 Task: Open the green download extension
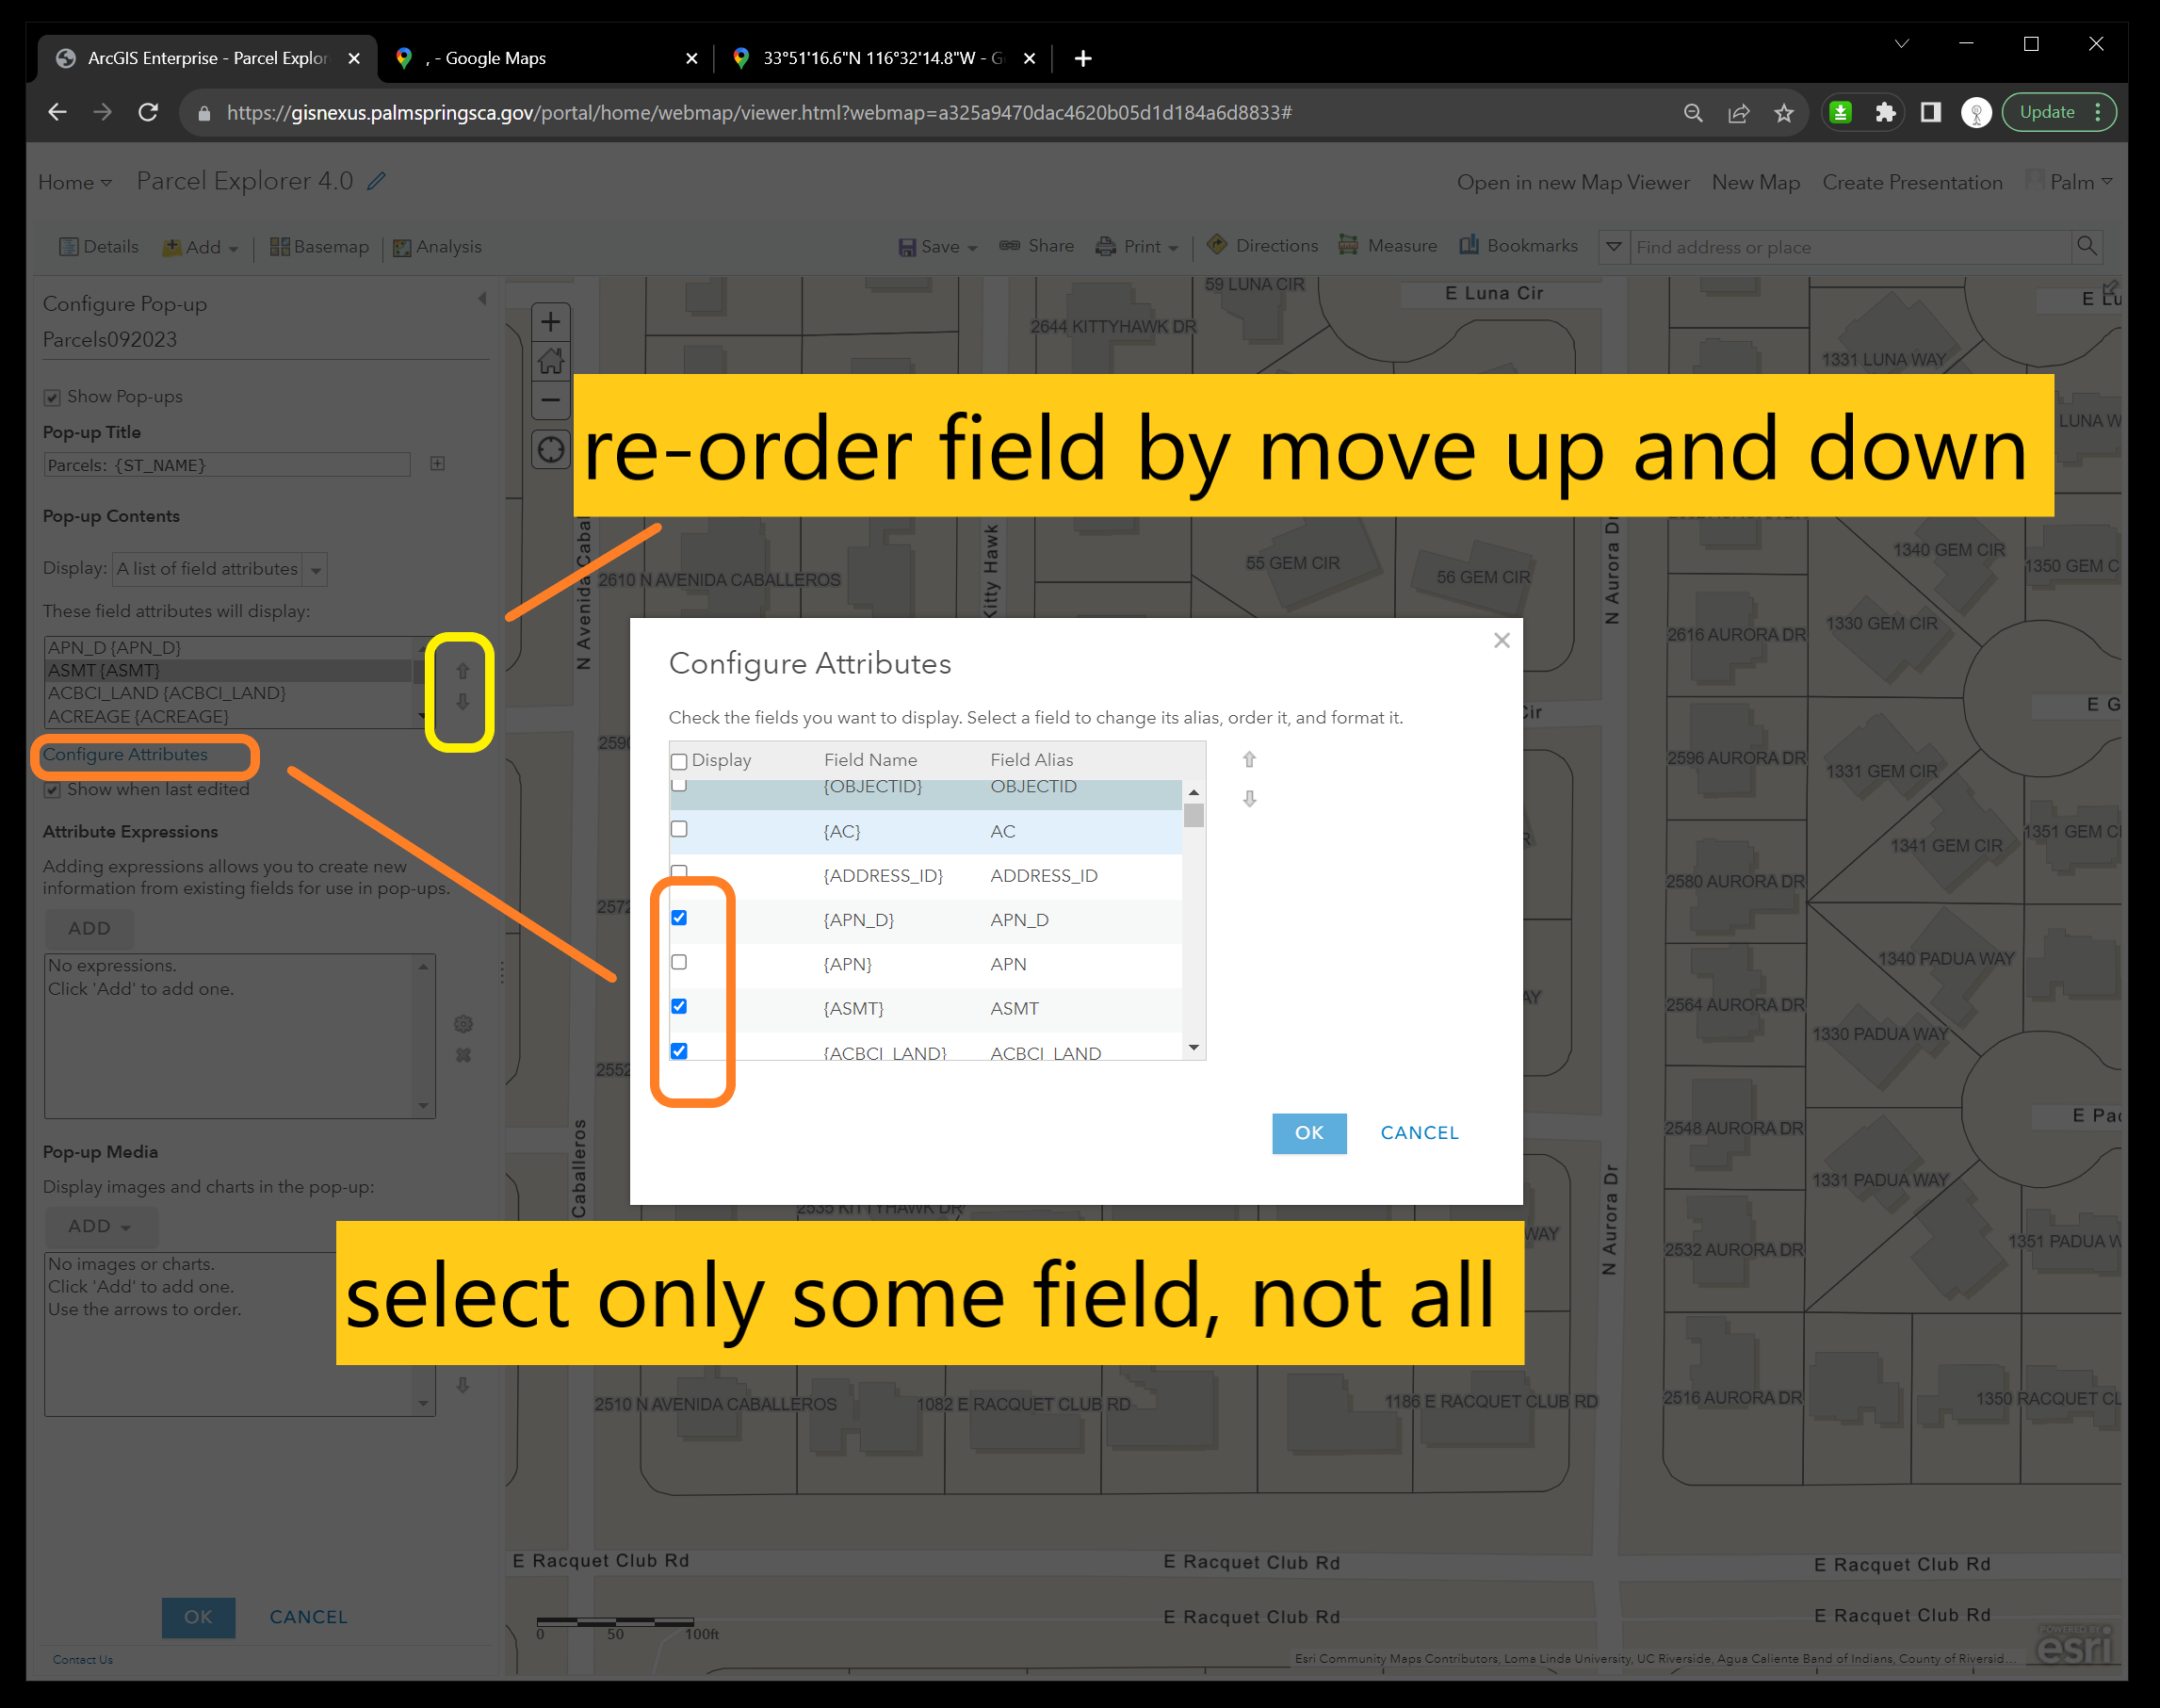tap(1840, 112)
